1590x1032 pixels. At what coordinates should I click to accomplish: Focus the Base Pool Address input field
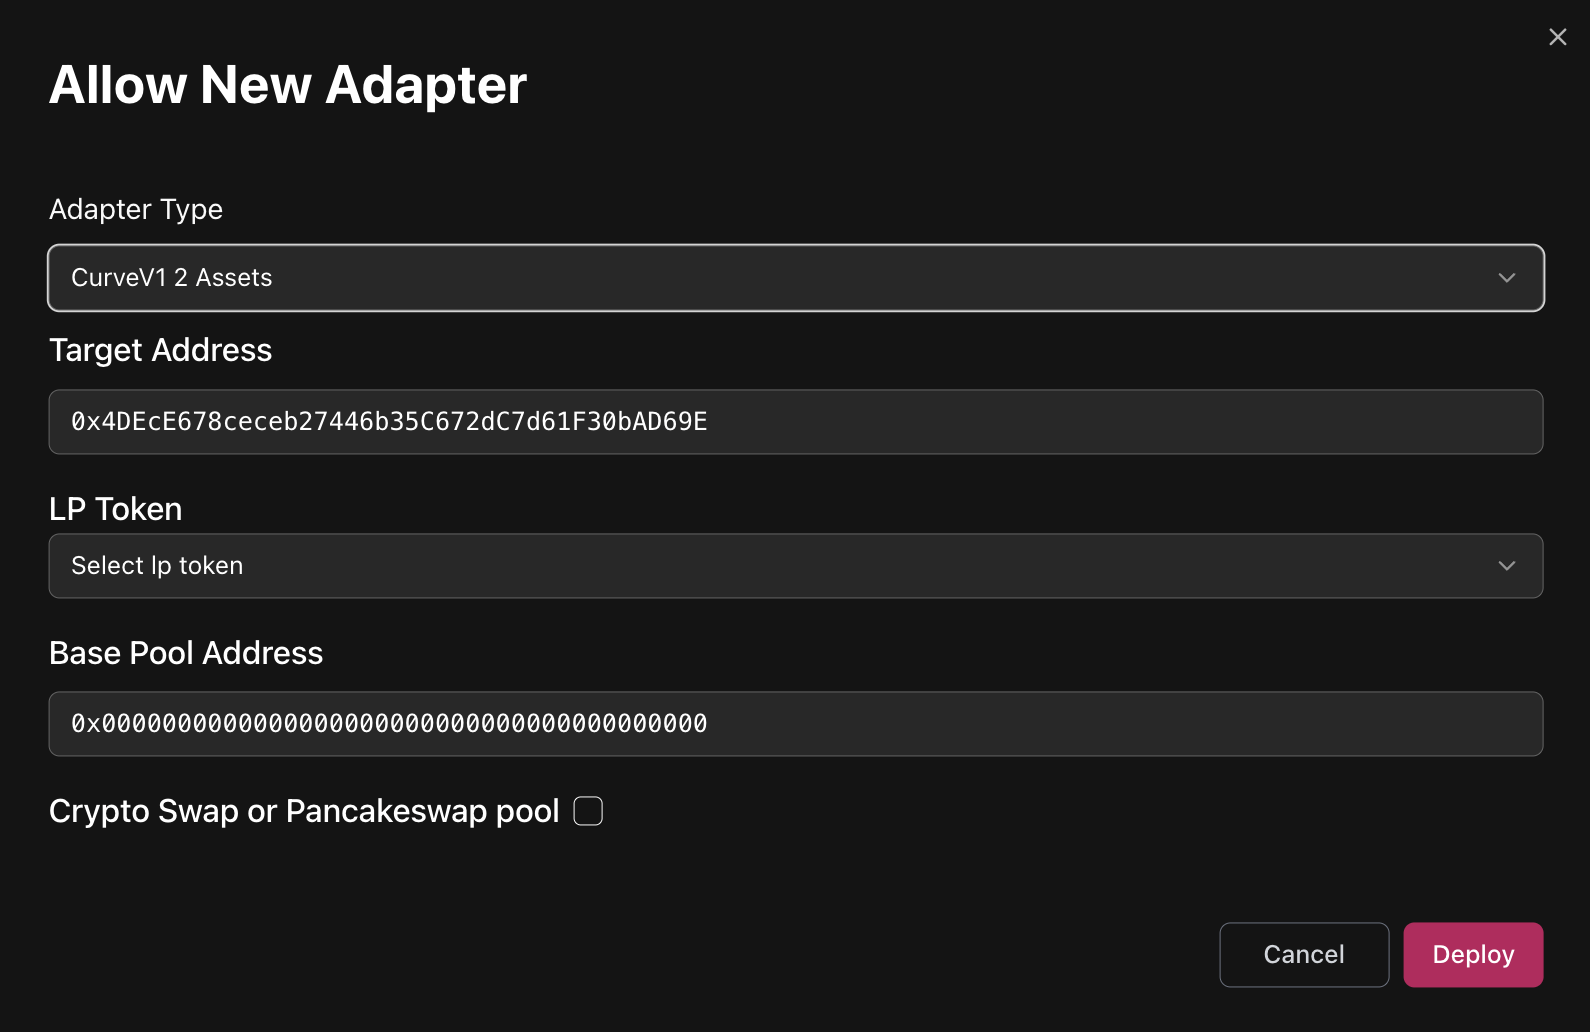pos(1100,724)
